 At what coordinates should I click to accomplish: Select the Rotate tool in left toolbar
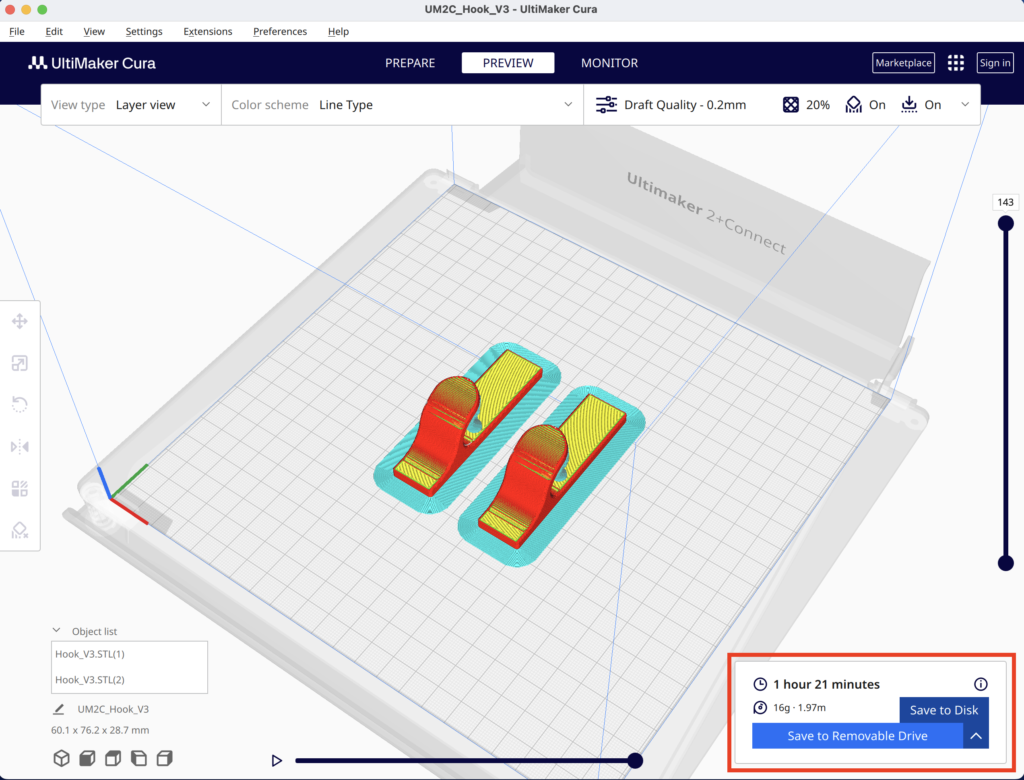pos(20,404)
